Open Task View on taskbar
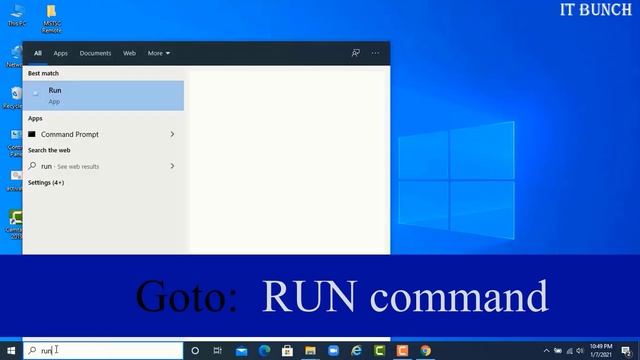Viewport: 640px width, 360px height. pyautogui.click(x=218, y=351)
